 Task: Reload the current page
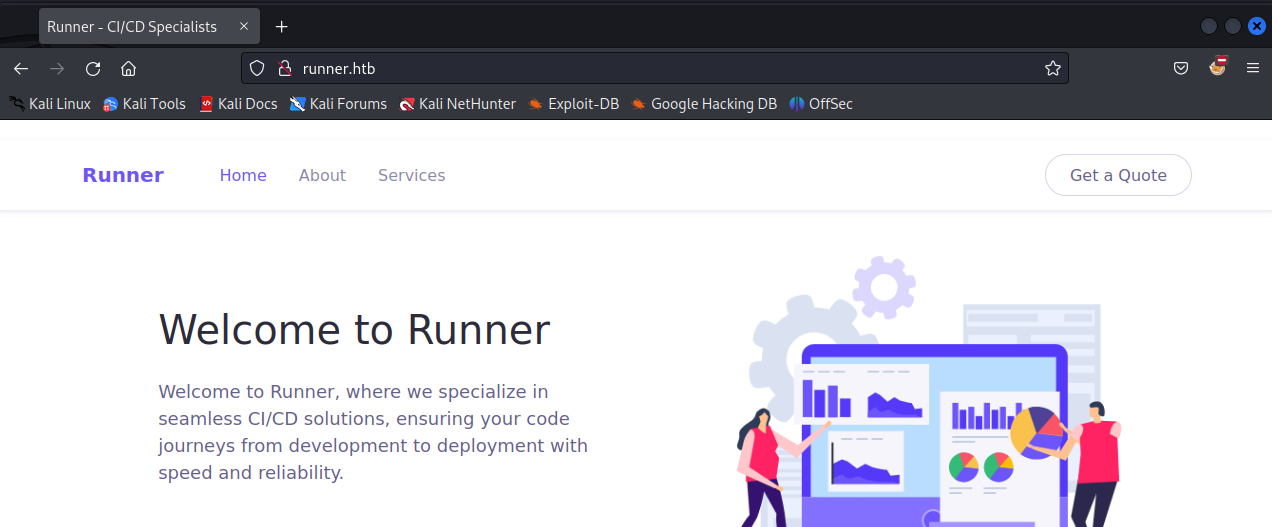point(93,68)
